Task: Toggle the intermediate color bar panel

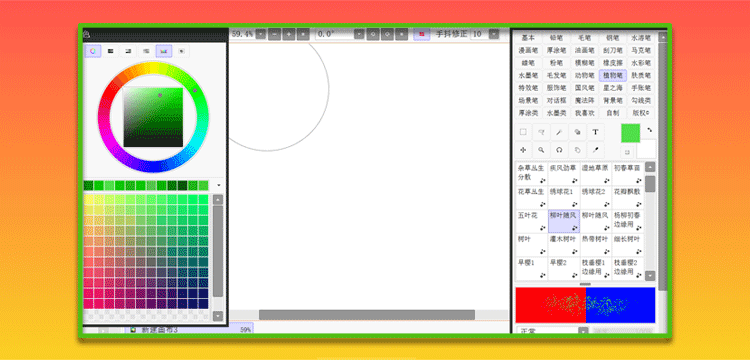Action: 146,51
